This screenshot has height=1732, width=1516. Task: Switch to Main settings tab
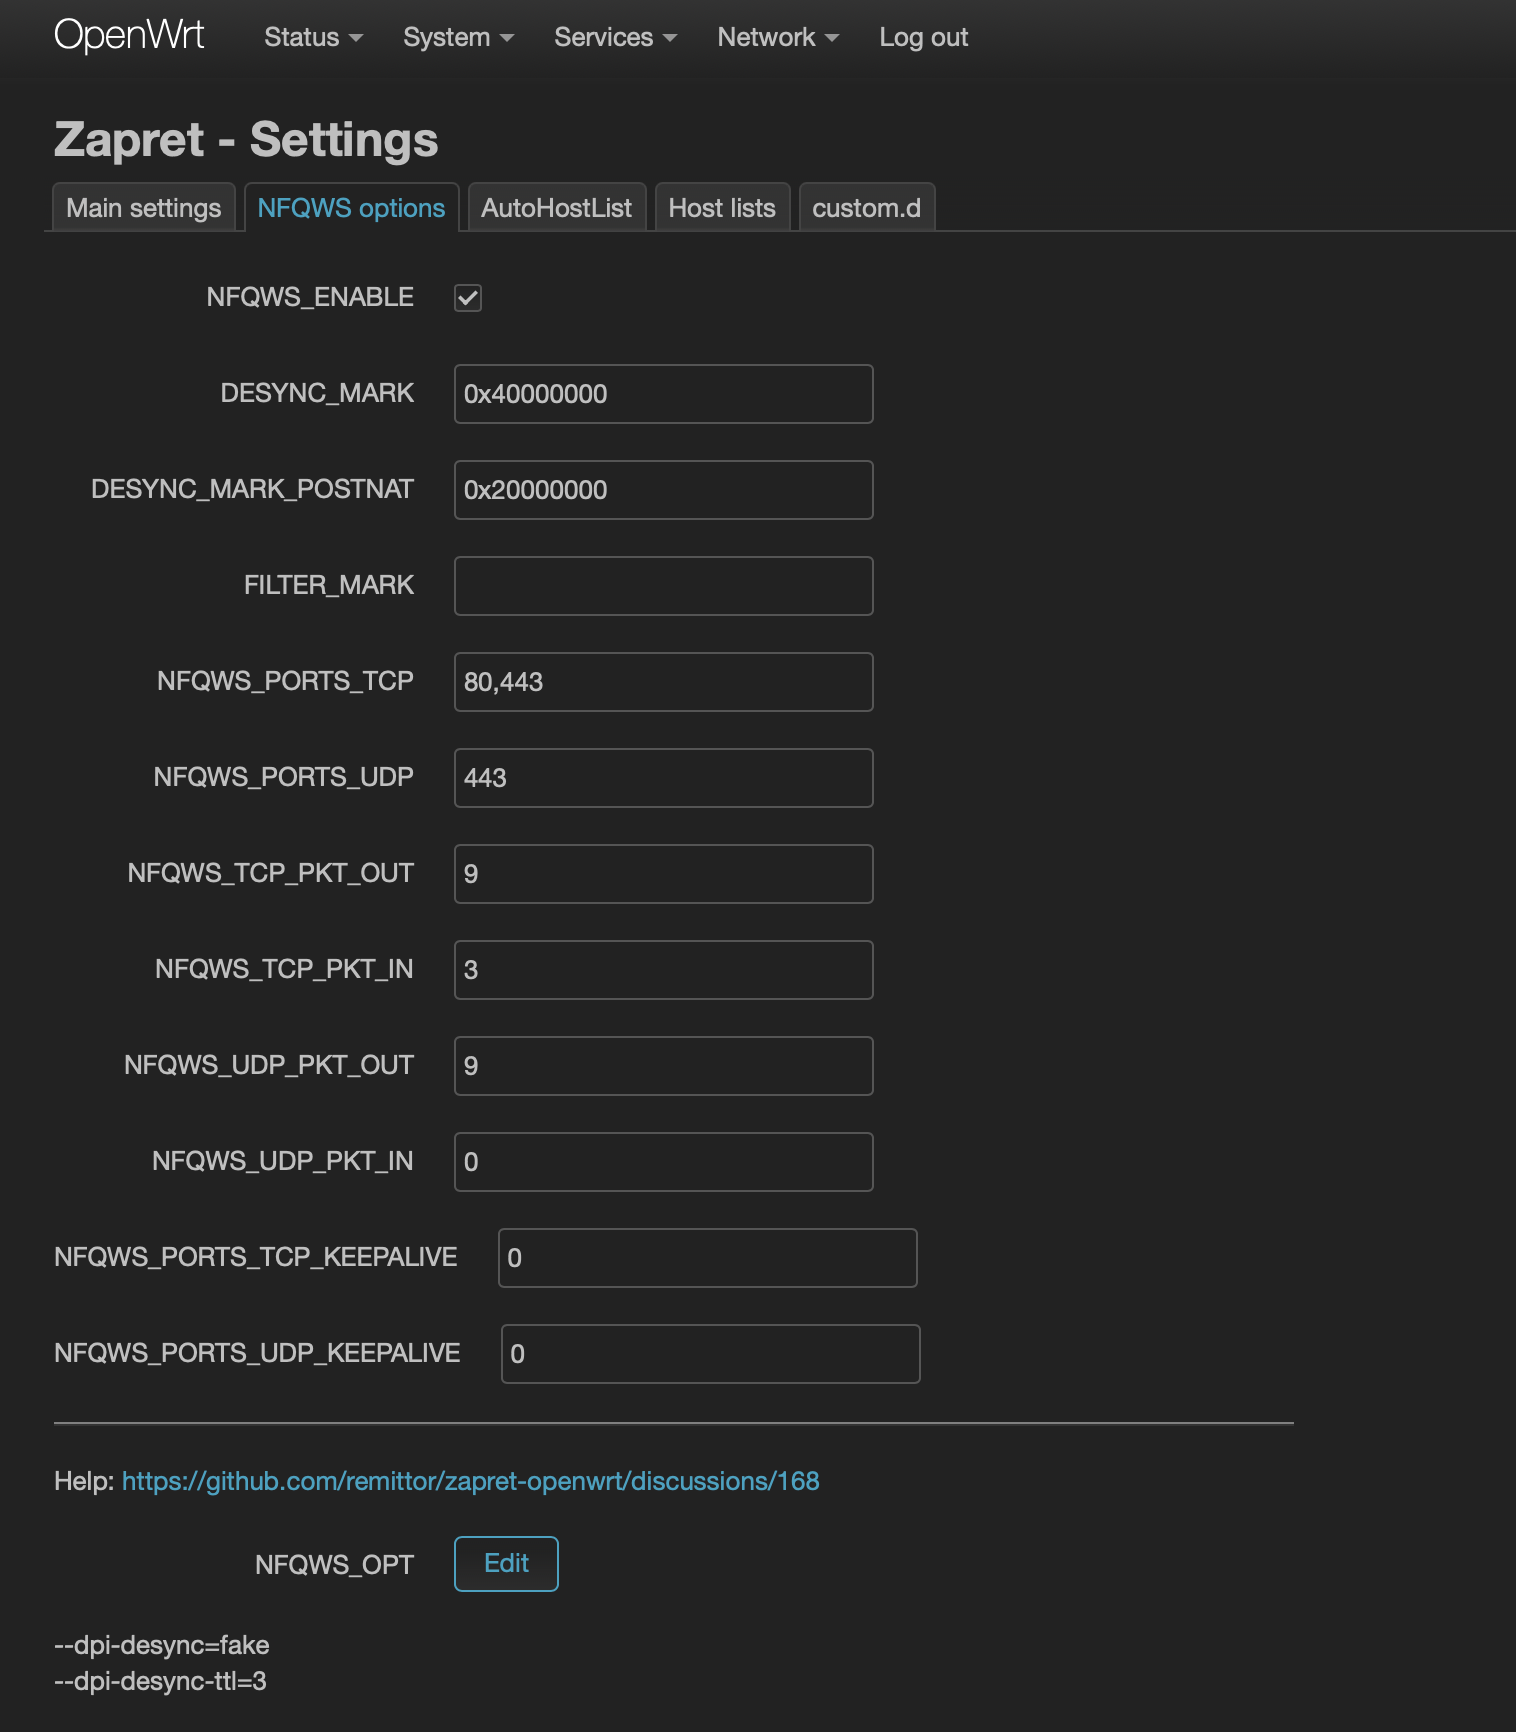coord(144,207)
